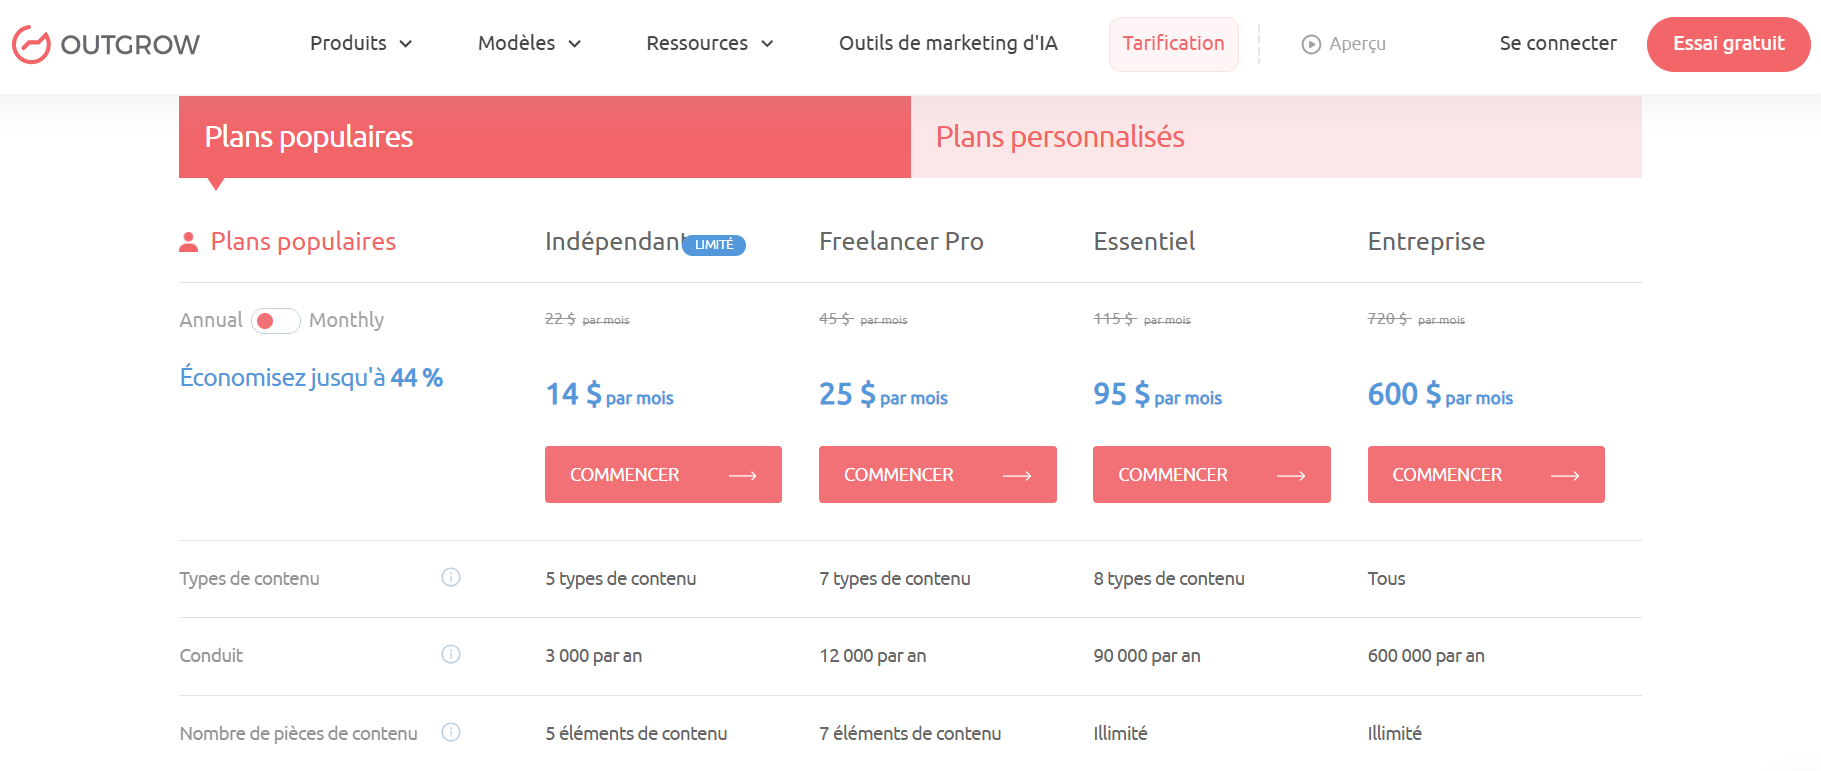
Task: Expand the Ressources dropdown menu
Action: tap(710, 43)
